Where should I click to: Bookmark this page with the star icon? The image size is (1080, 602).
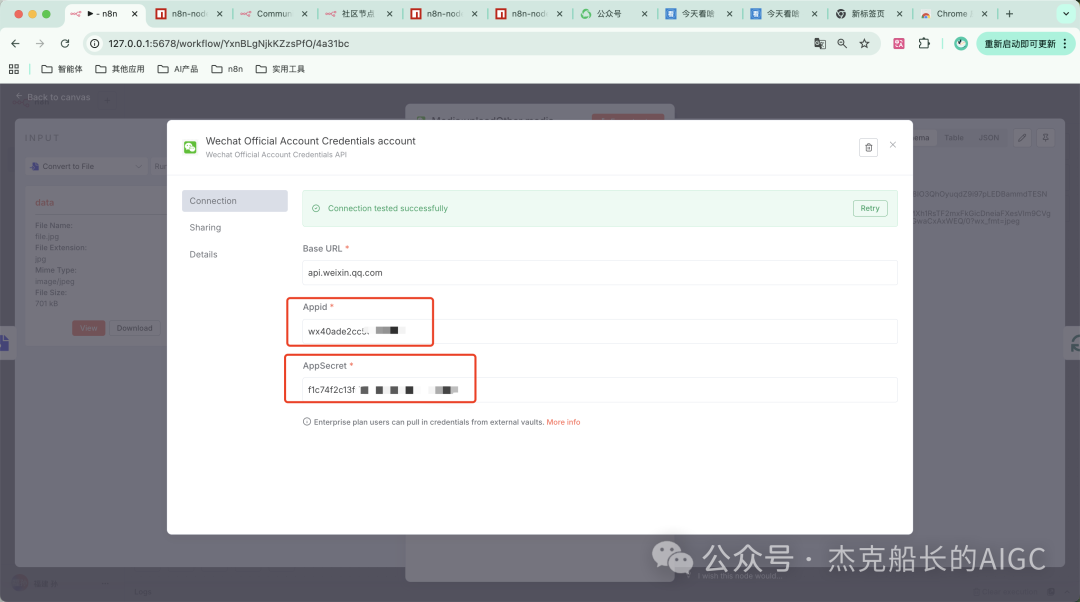tap(864, 43)
